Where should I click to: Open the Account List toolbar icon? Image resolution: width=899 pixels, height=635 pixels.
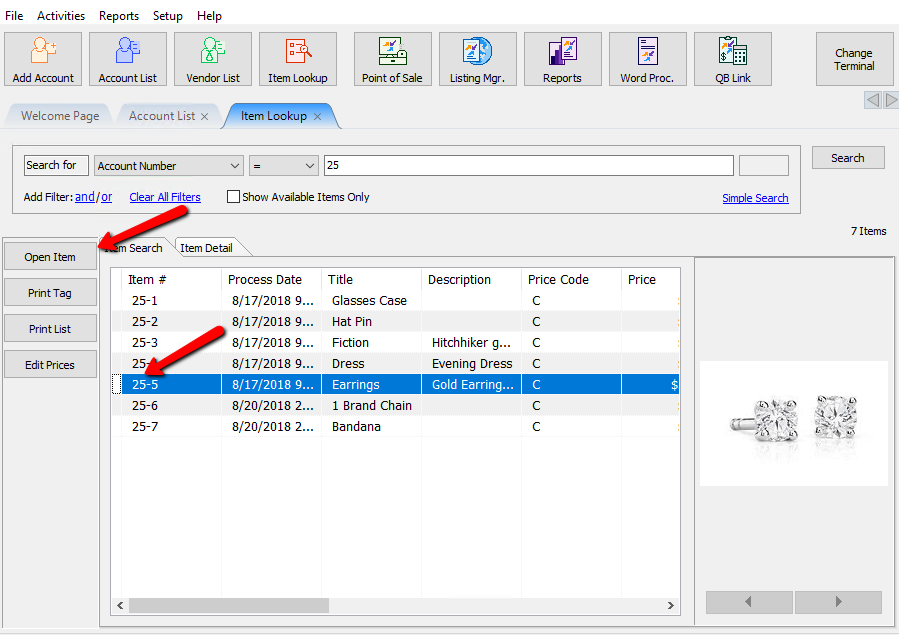click(x=128, y=59)
